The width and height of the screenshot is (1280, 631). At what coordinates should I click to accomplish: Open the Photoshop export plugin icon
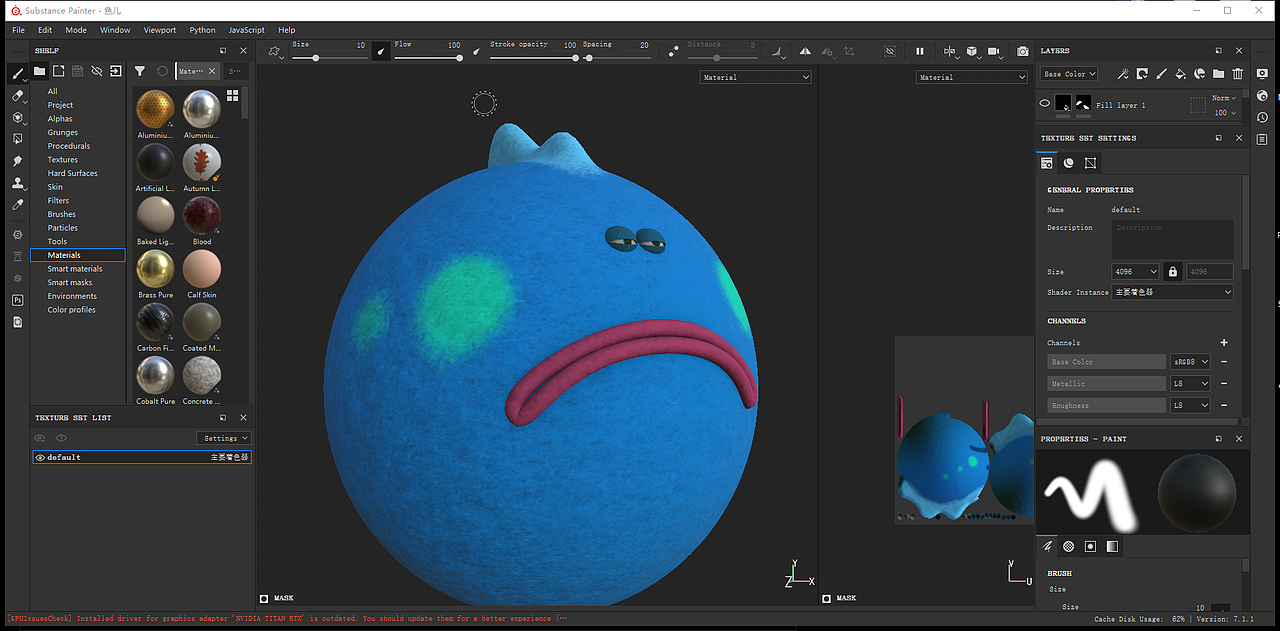(x=17, y=300)
